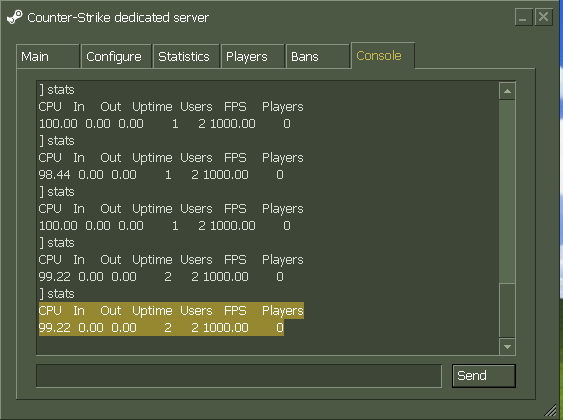Open the Configure tab
This screenshot has height=420, width=563.
pyautogui.click(x=116, y=56)
